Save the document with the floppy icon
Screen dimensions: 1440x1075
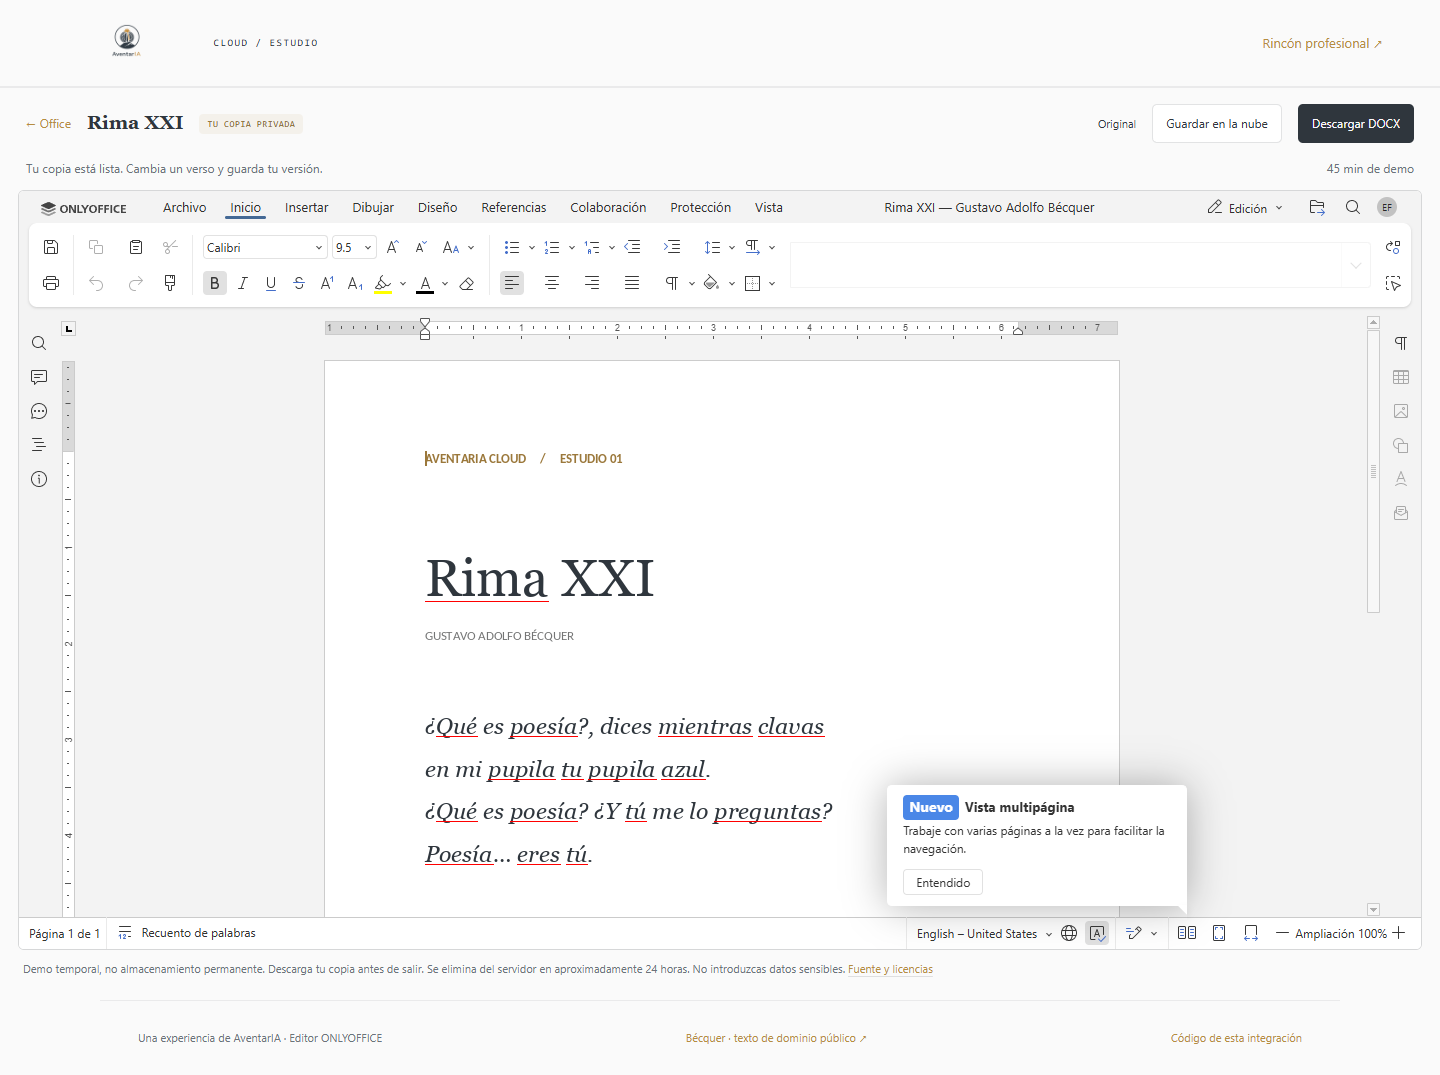(51, 247)
